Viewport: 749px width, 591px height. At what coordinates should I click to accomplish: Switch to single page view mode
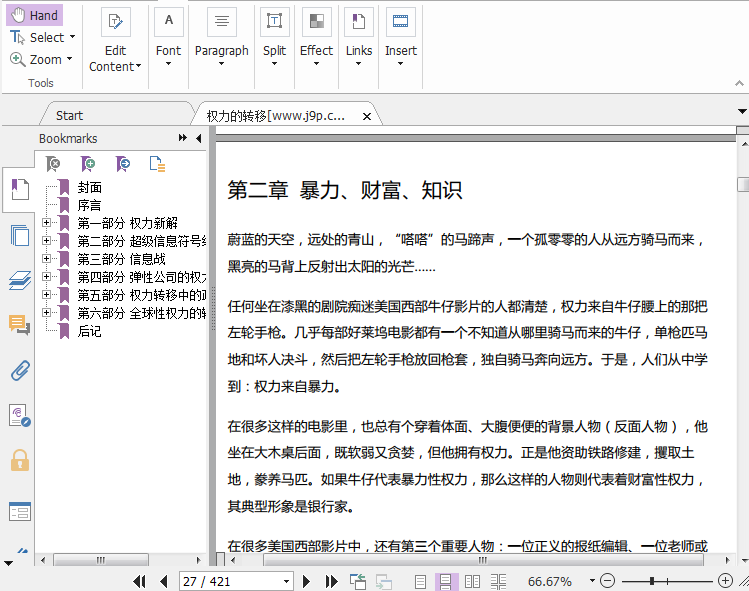[x=421, y=581]
